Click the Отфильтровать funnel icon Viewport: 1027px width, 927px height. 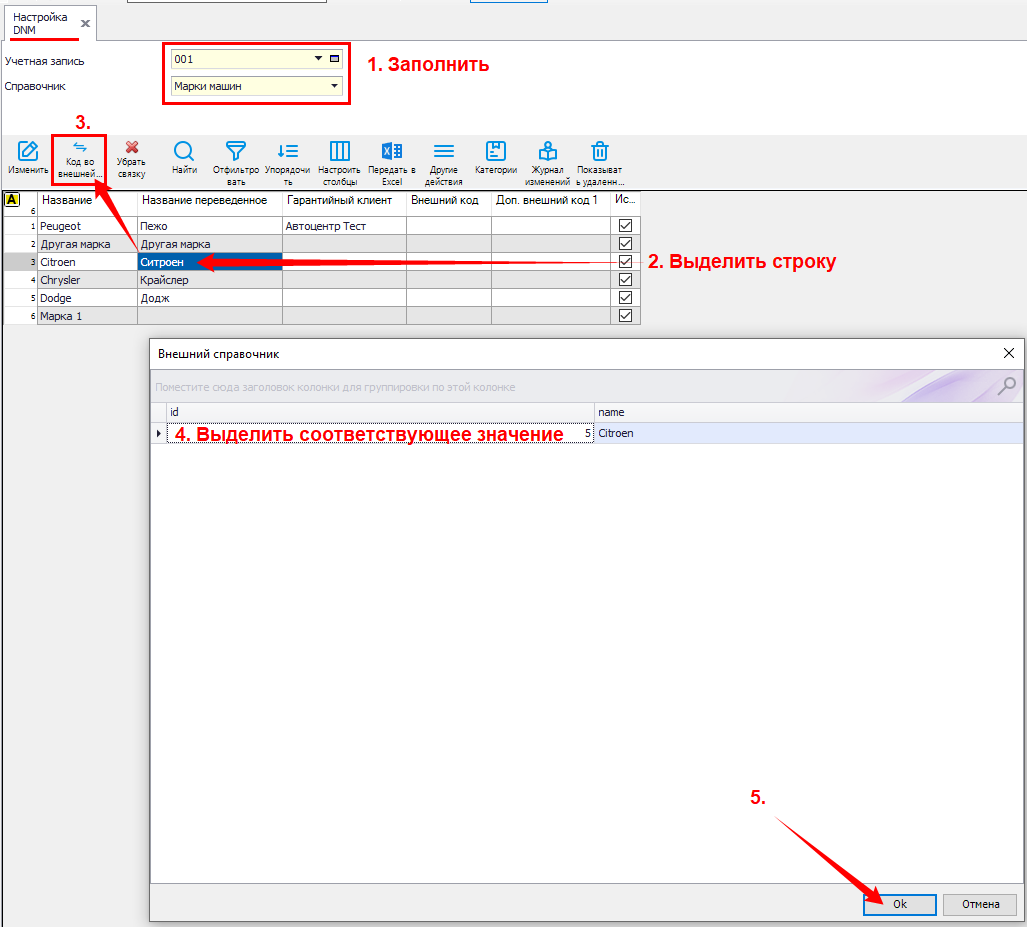point(235,151)
